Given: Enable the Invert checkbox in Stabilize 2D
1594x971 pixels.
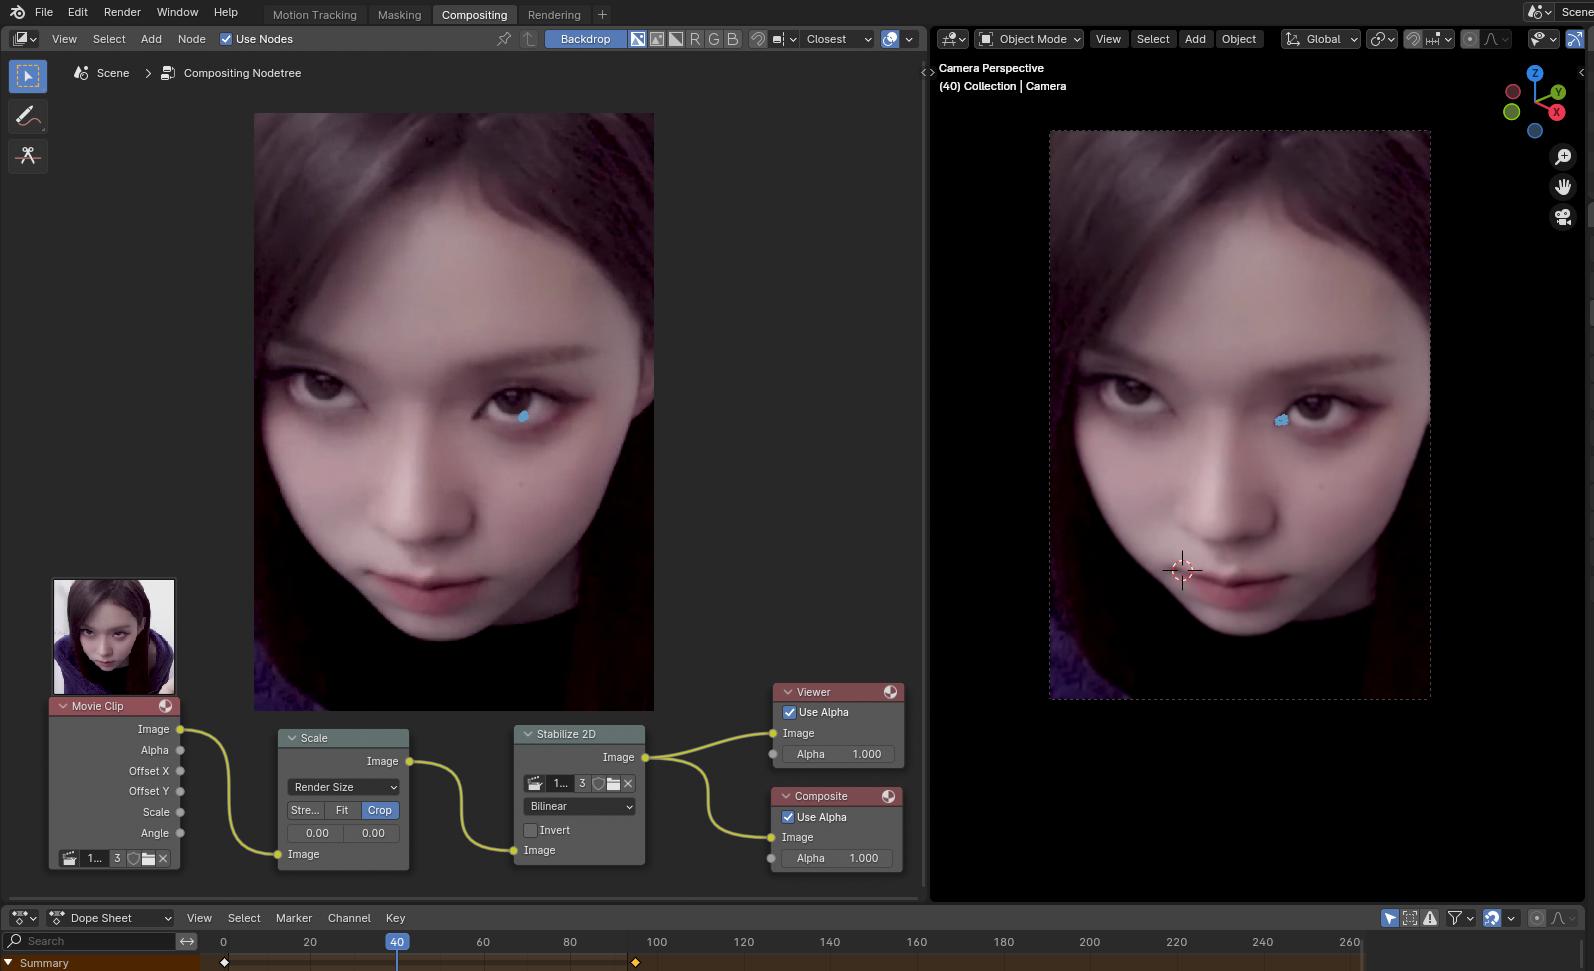Looking at the screenshot, I should point(531,830).
